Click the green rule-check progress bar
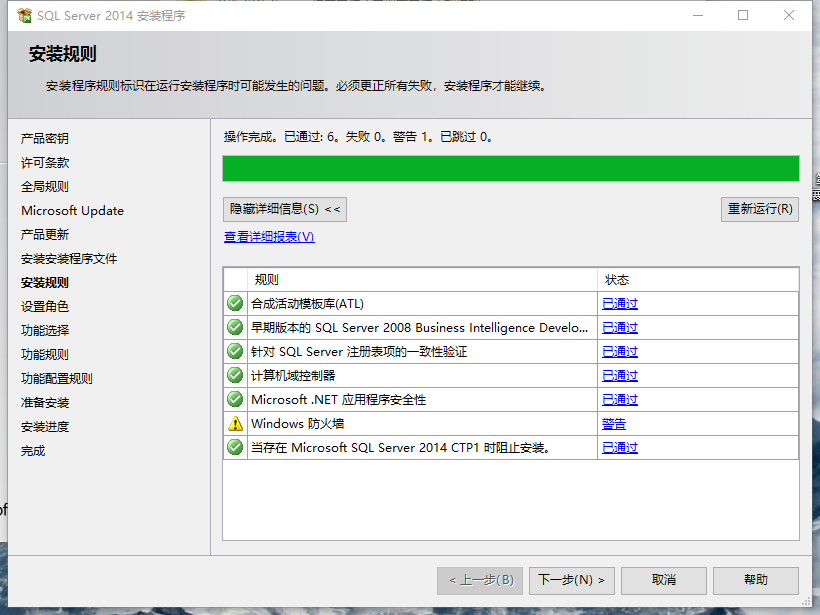 tap(511, 168)
